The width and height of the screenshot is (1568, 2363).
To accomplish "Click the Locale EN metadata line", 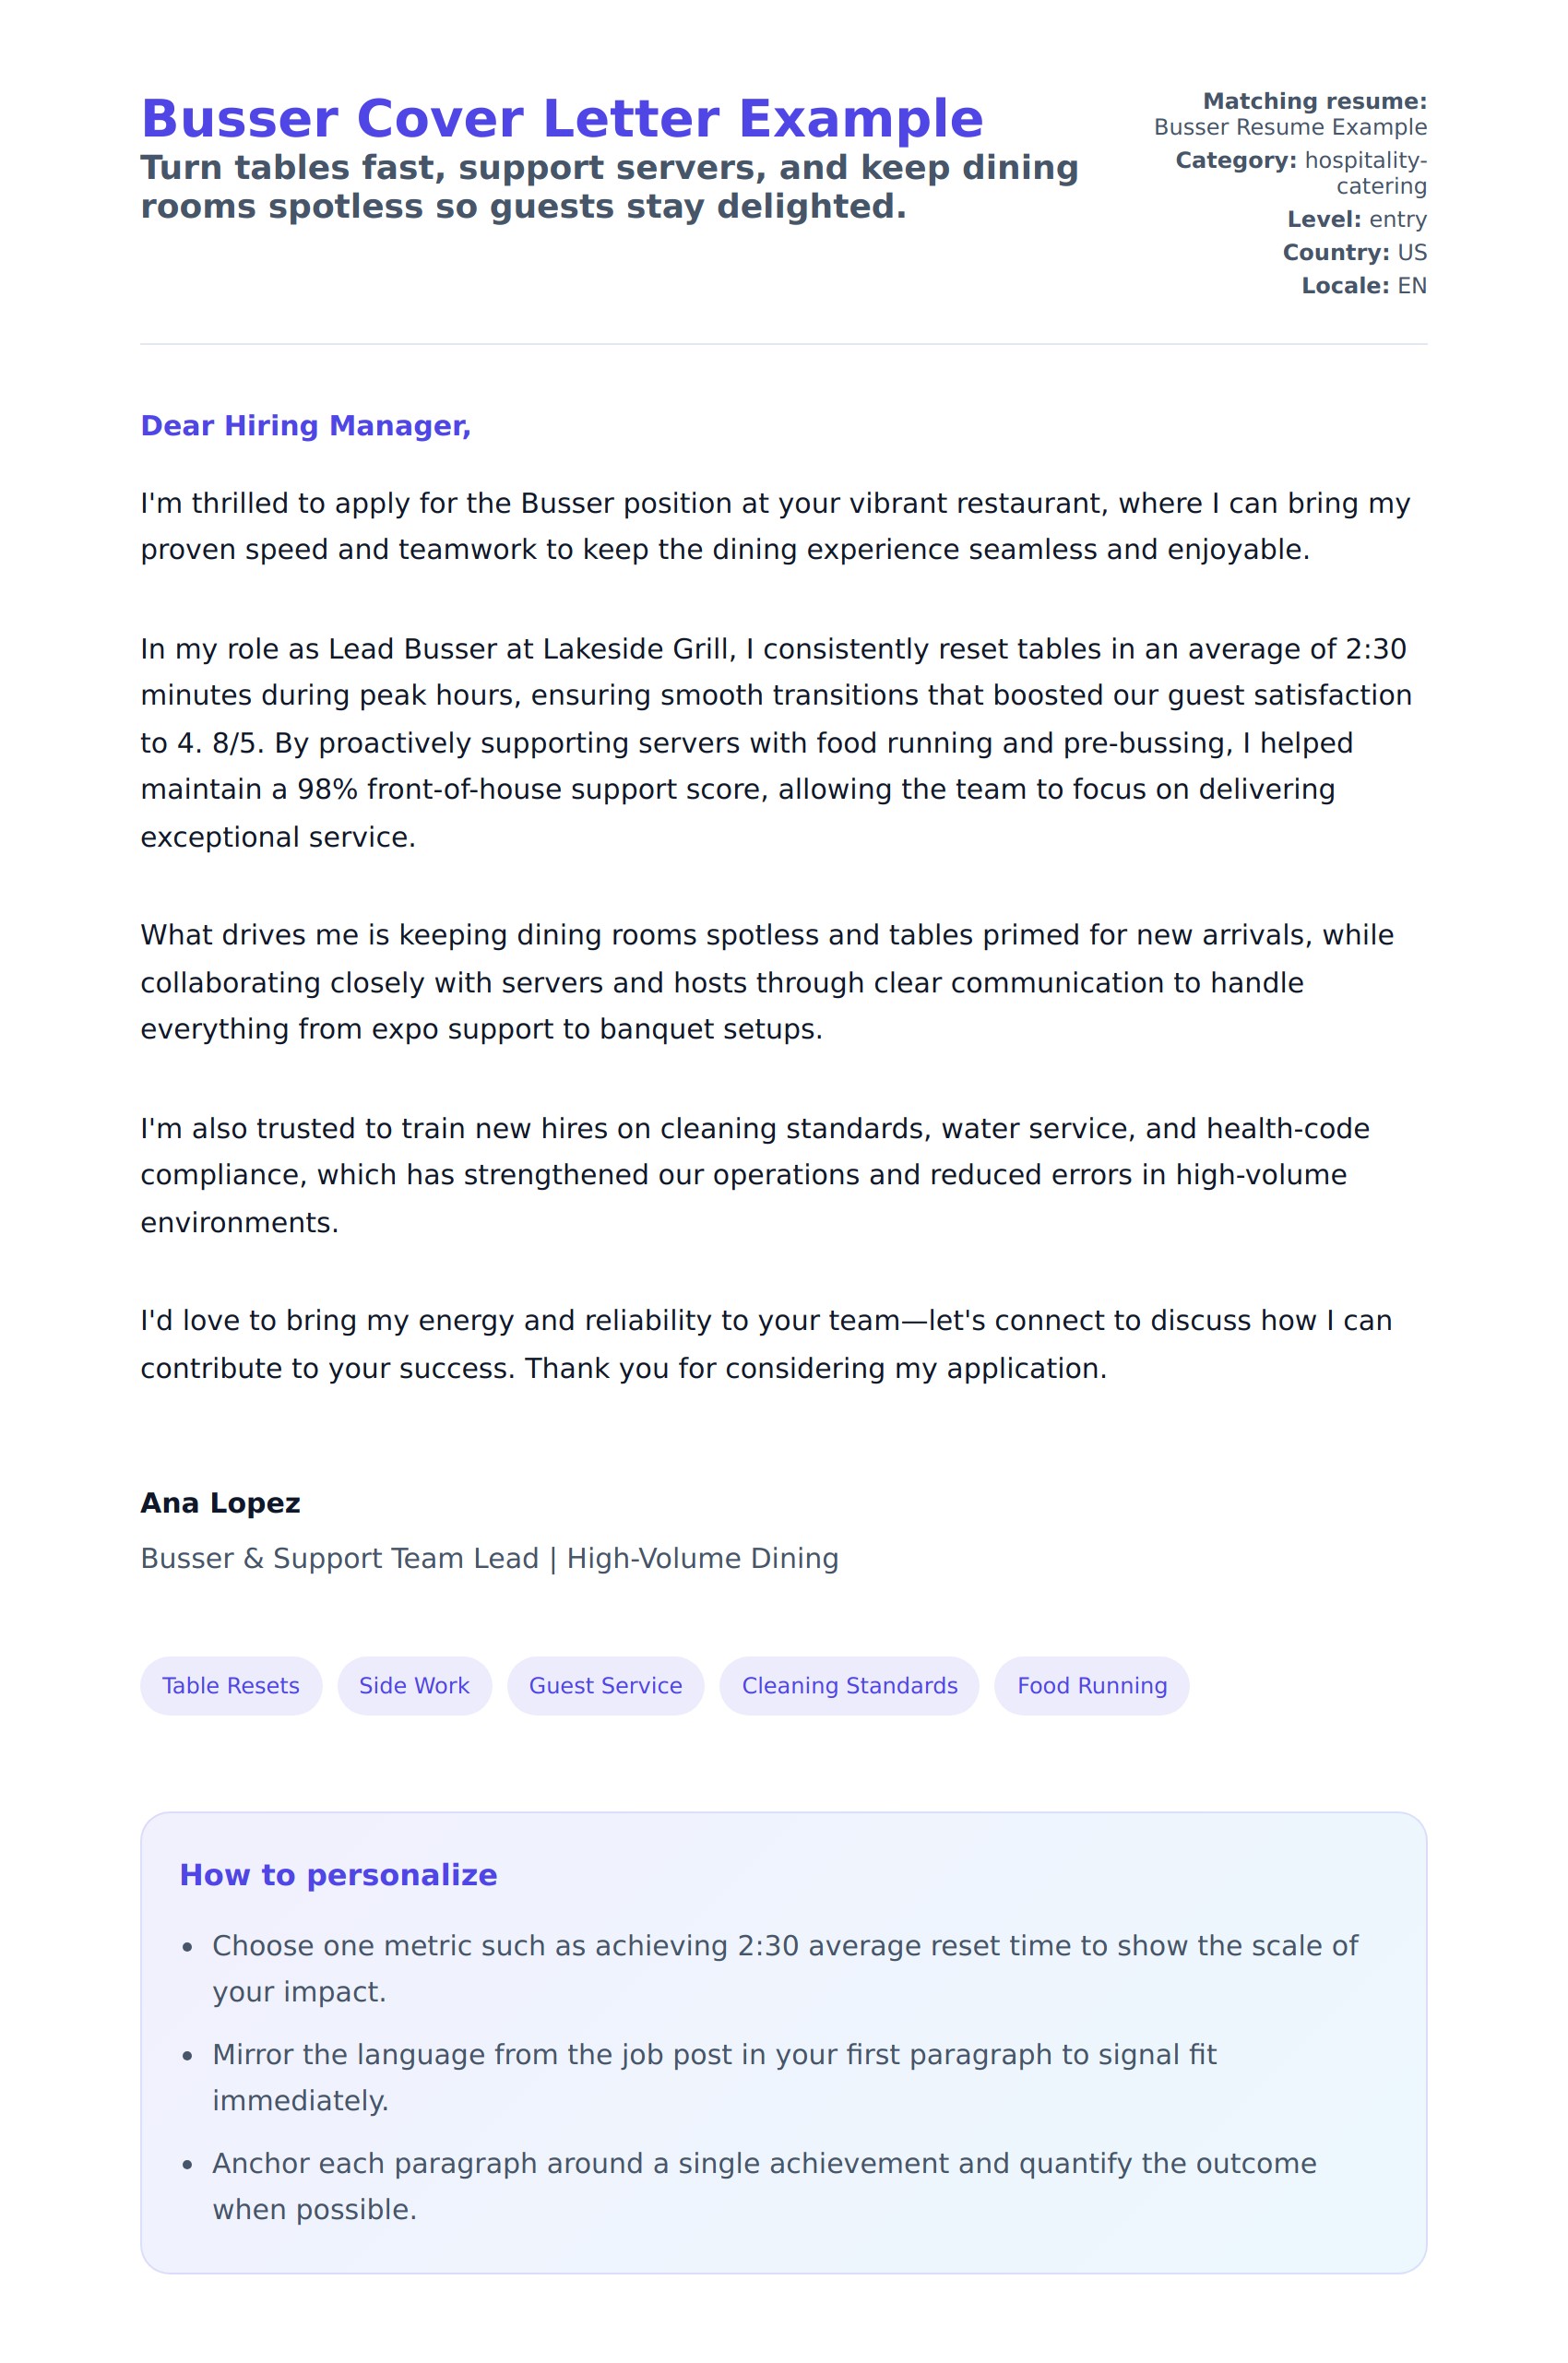I will [x=1363, y=286].
